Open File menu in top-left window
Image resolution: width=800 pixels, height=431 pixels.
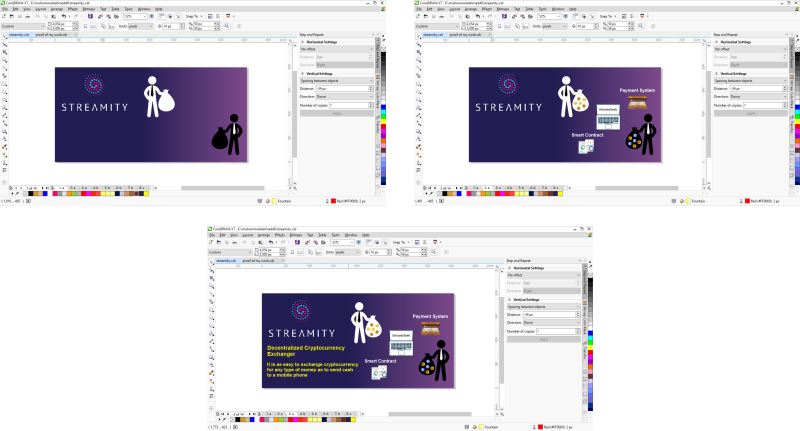click(5, 9)
